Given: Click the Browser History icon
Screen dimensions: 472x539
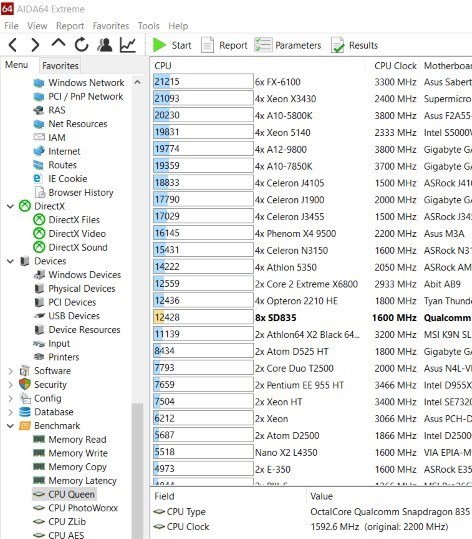Looking at the screenshot, I should point(40,192).
